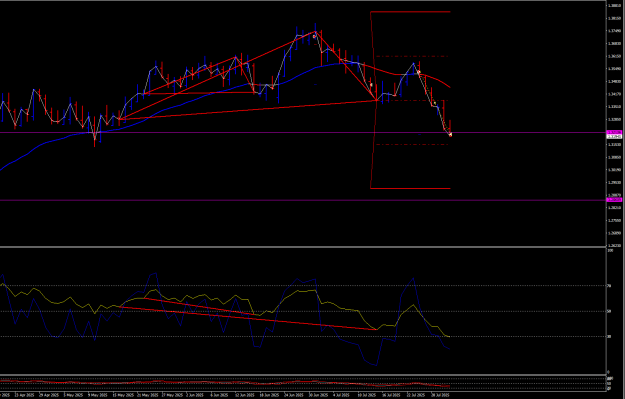Select the lowest dashed red line inside the red rectangle

pyautogui.click(x=413, y=144)
